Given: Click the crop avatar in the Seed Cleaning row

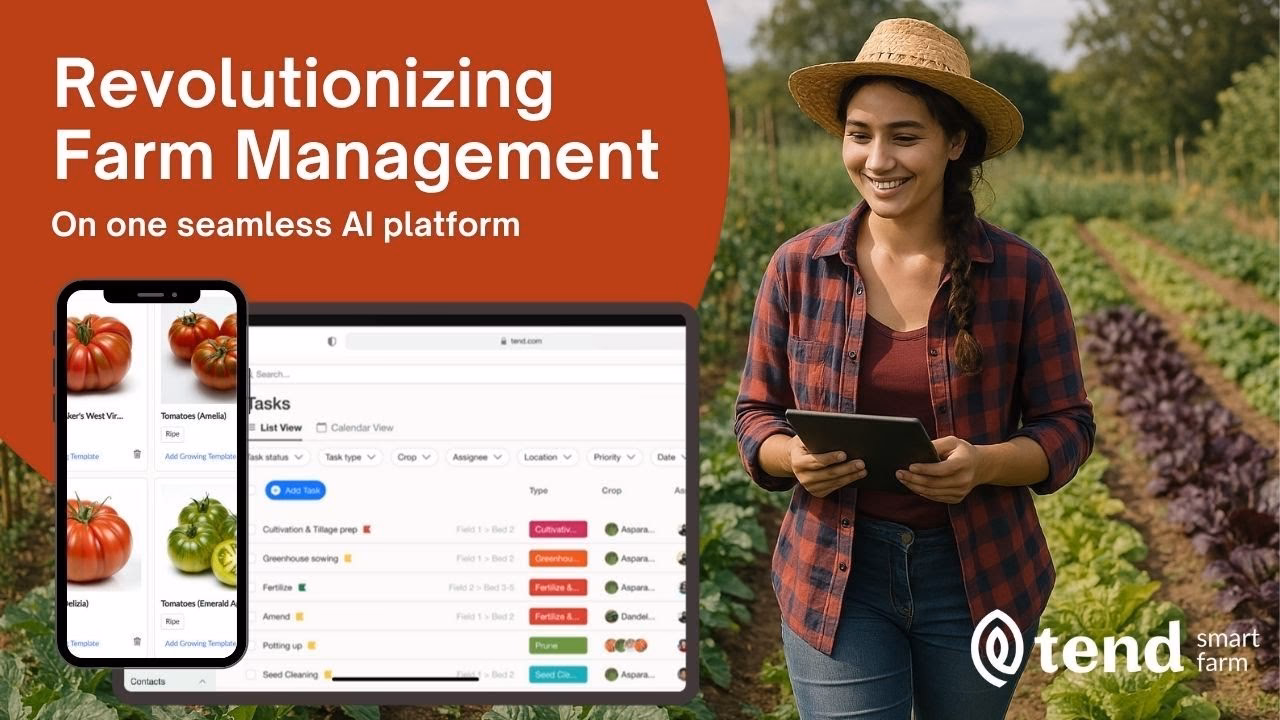Looking at the screenshot, I should pyautogui.click(x=611, y=675).
